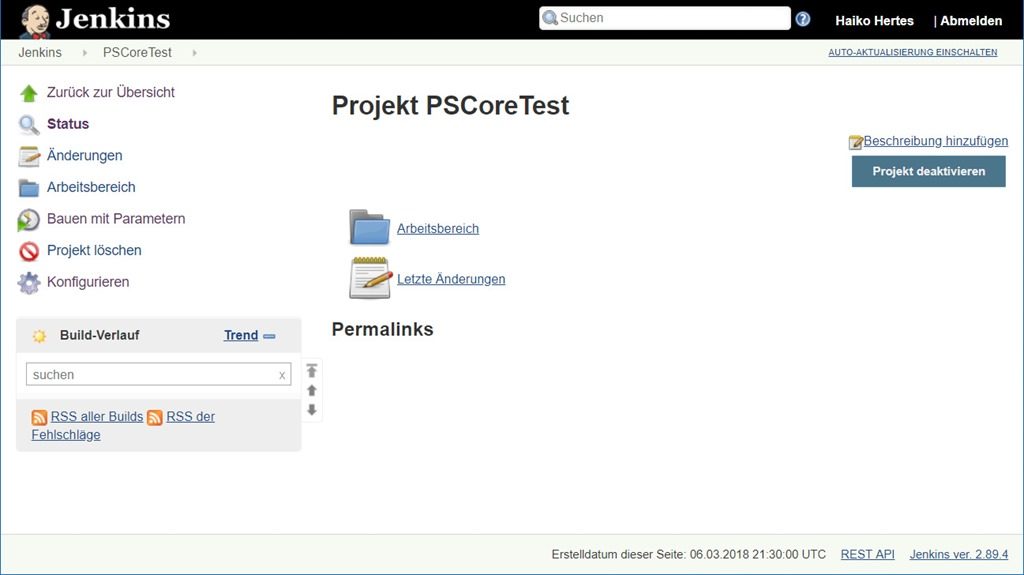Open the search help question mark icon
The height and width of the screenshot is (575, 1024).
(802, 20)
